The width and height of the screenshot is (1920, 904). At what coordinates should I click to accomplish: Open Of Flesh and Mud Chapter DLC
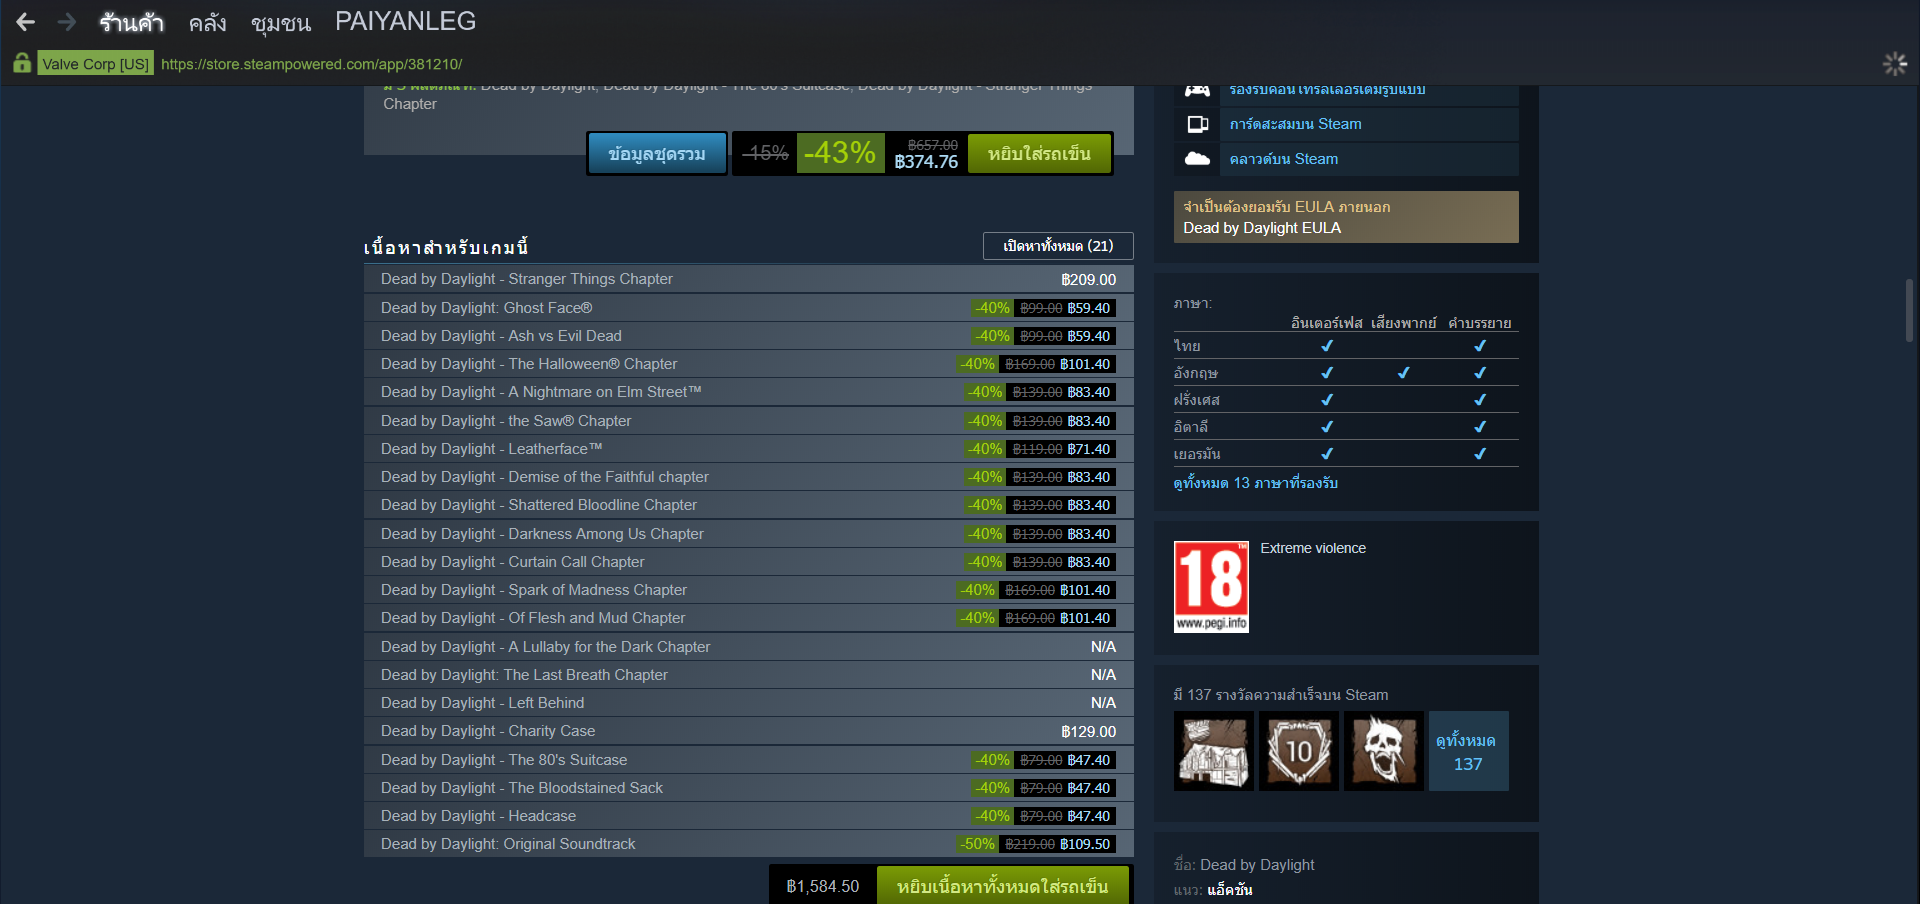tap(749, 618)
